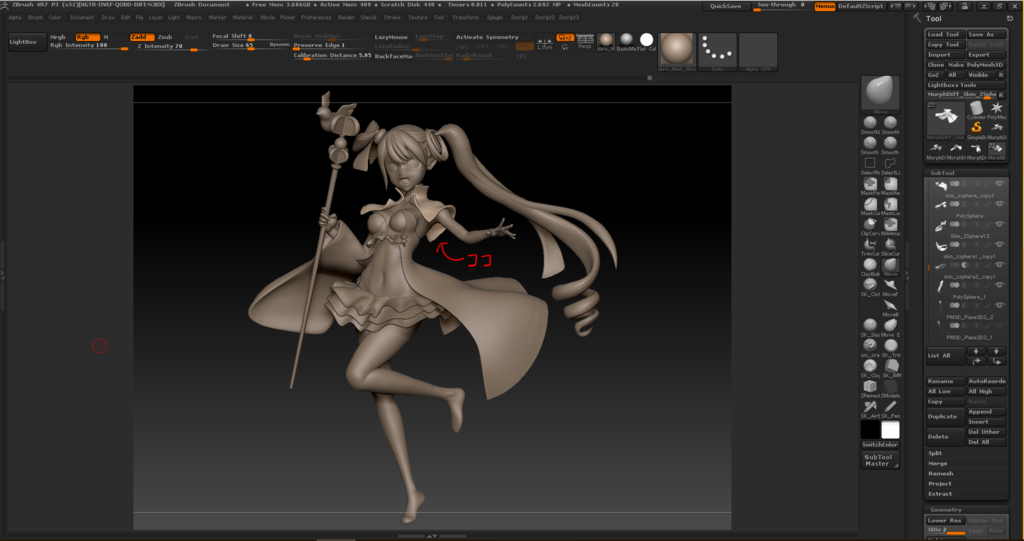Select the SliceCurve brush icon
Screen dimensions: 1024x541
tap(890, 244)
